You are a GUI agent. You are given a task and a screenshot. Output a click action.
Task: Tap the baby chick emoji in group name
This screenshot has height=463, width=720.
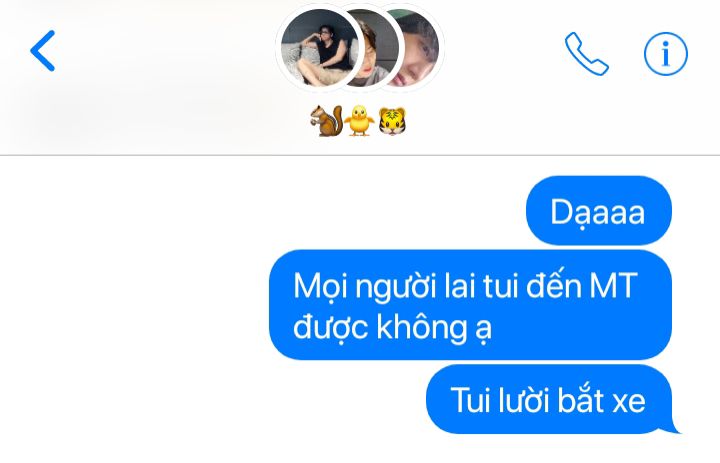(360, 121)
